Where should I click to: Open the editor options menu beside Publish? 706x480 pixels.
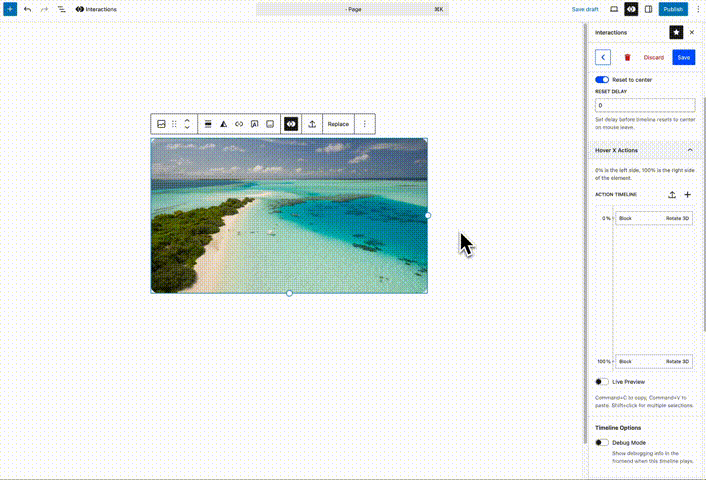697,9
